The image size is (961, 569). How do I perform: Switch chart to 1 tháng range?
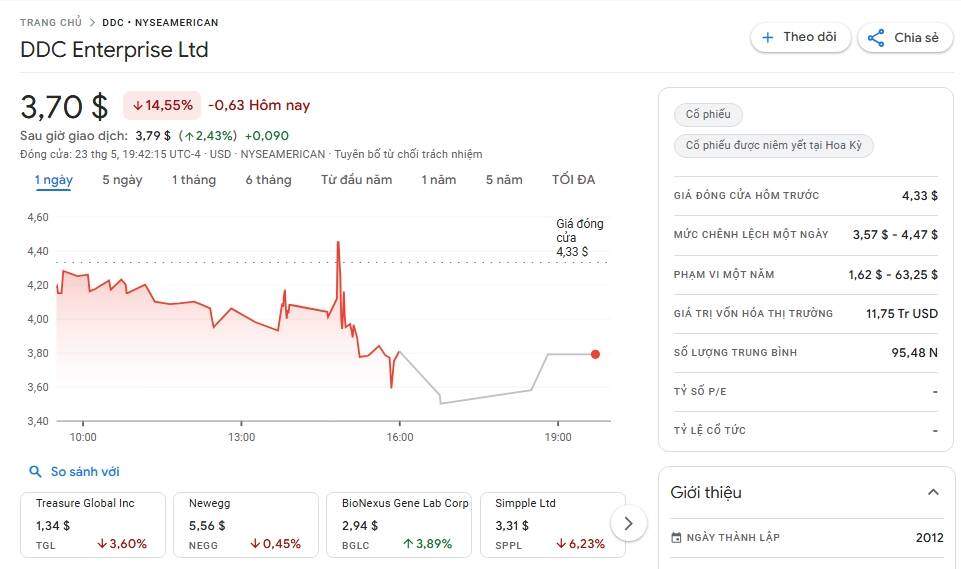pyautogui.click(x=194, y=180)
